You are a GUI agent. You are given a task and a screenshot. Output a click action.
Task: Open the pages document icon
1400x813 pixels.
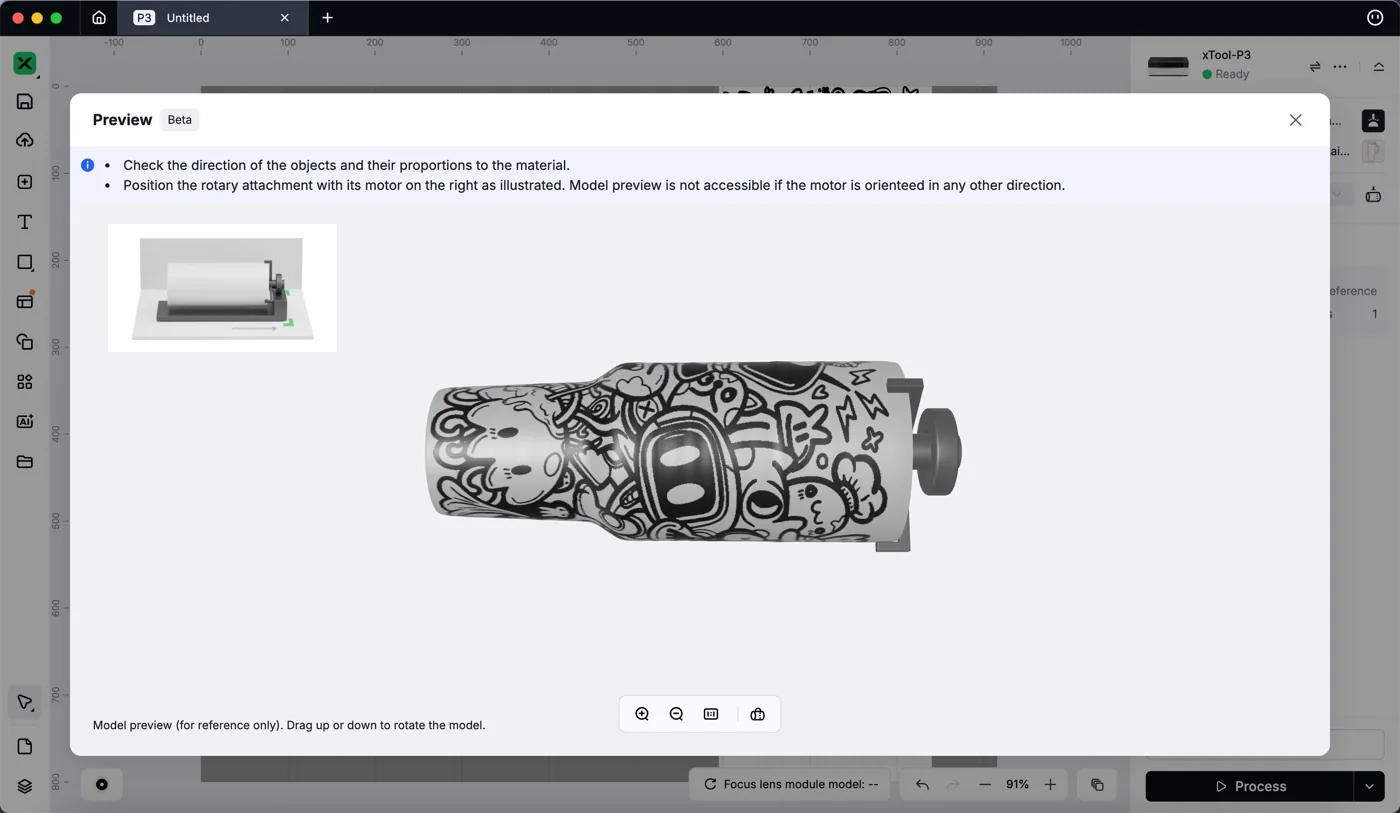[x=25, y=747]
